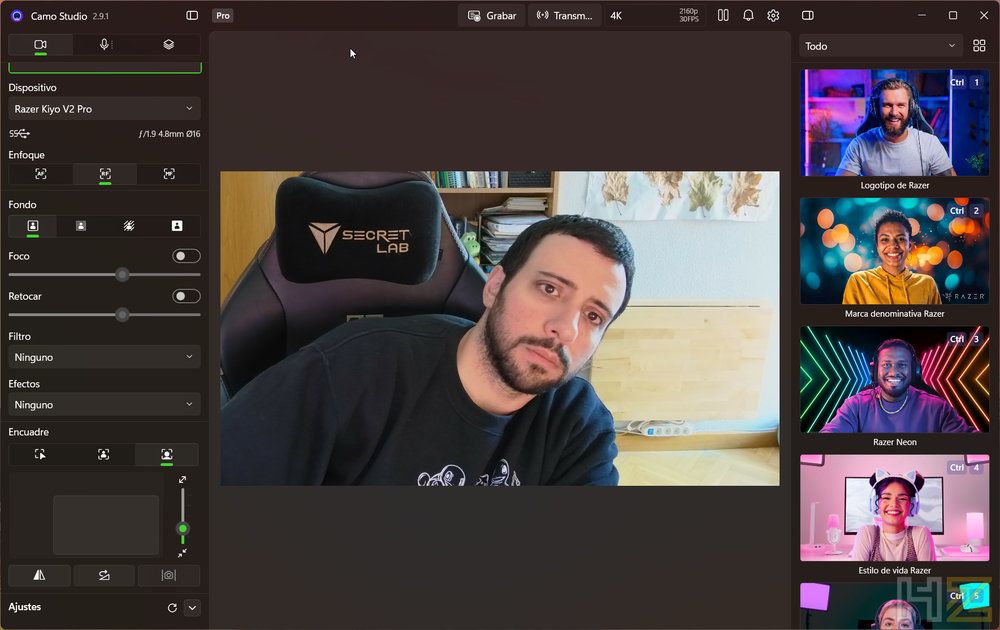The image size is (1000, 630).
Task: Click the Transm... streaming button
Action: pos(564,16)
